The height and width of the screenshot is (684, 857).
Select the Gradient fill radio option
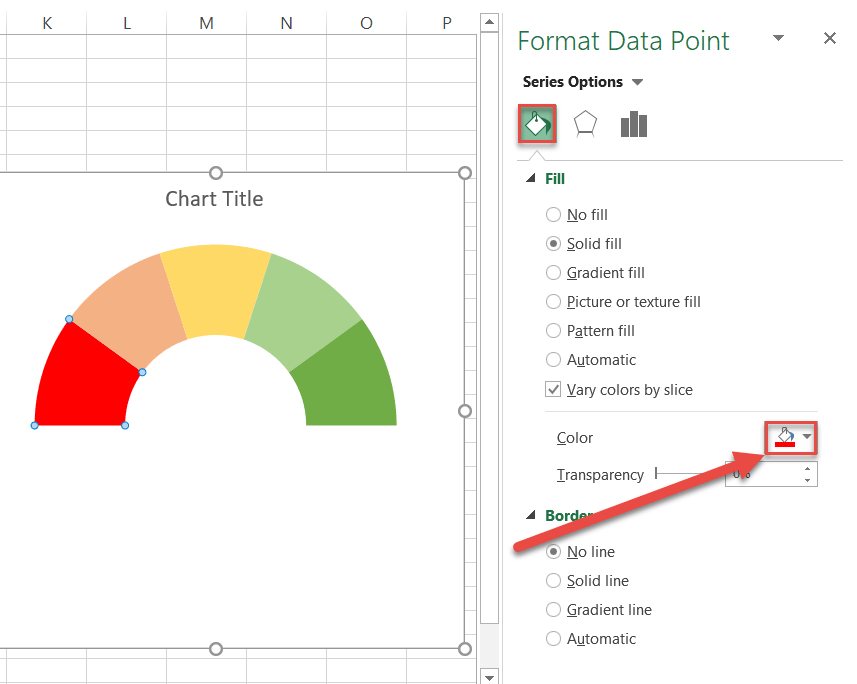point(554,273)
